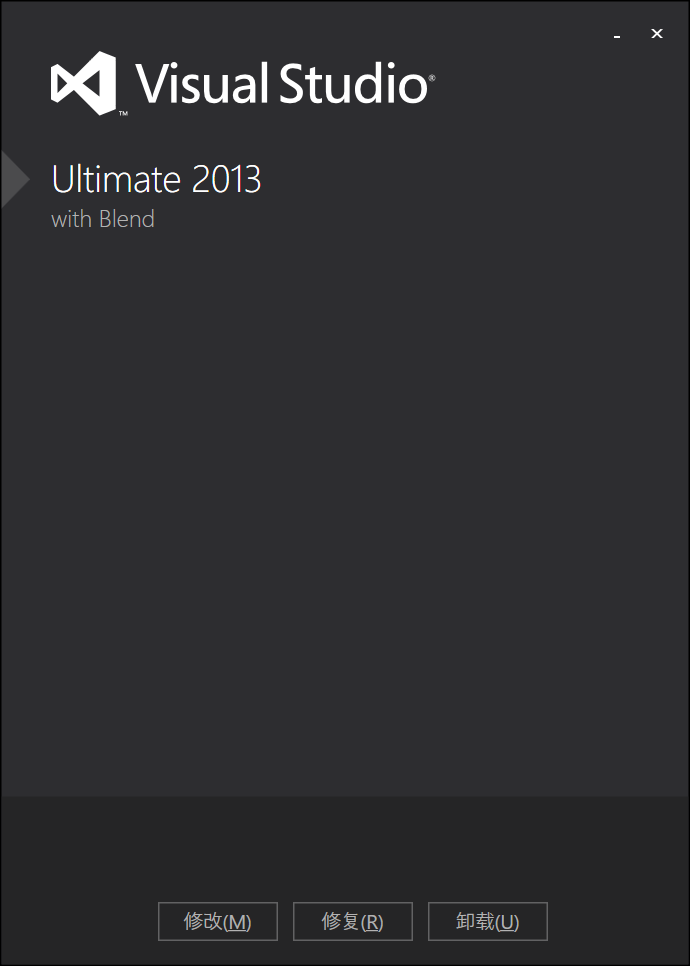Minimize the Visual Studio setup window
690x966 pixels.
click(x=617, y=35)
